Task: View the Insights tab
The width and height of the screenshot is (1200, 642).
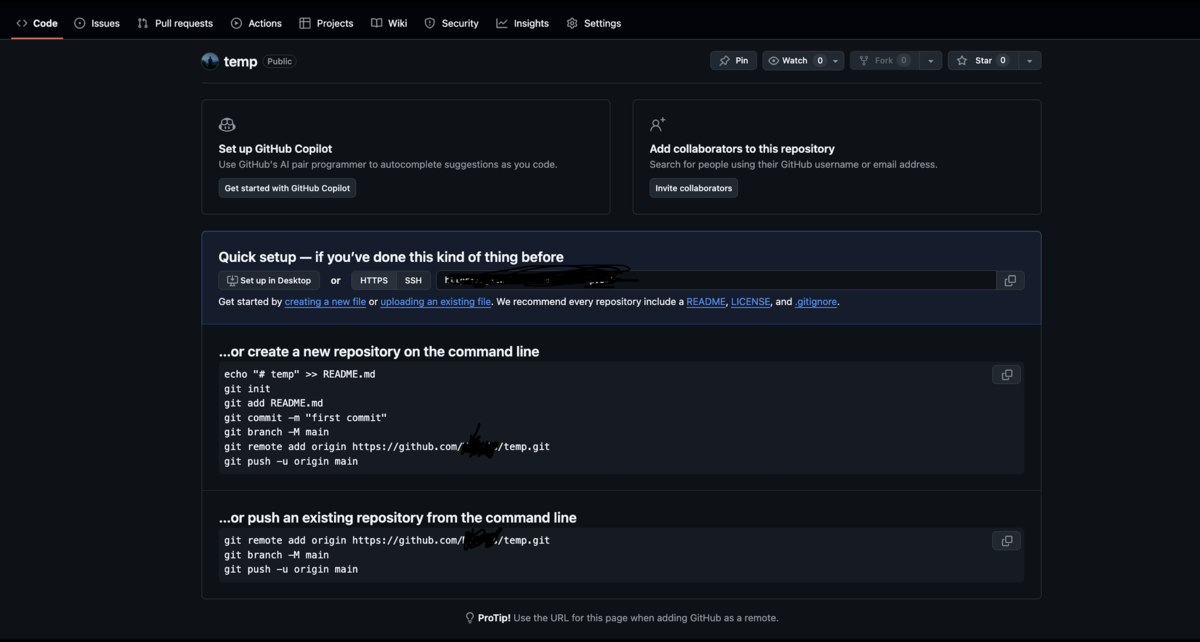Action: [x=522, y=23]
